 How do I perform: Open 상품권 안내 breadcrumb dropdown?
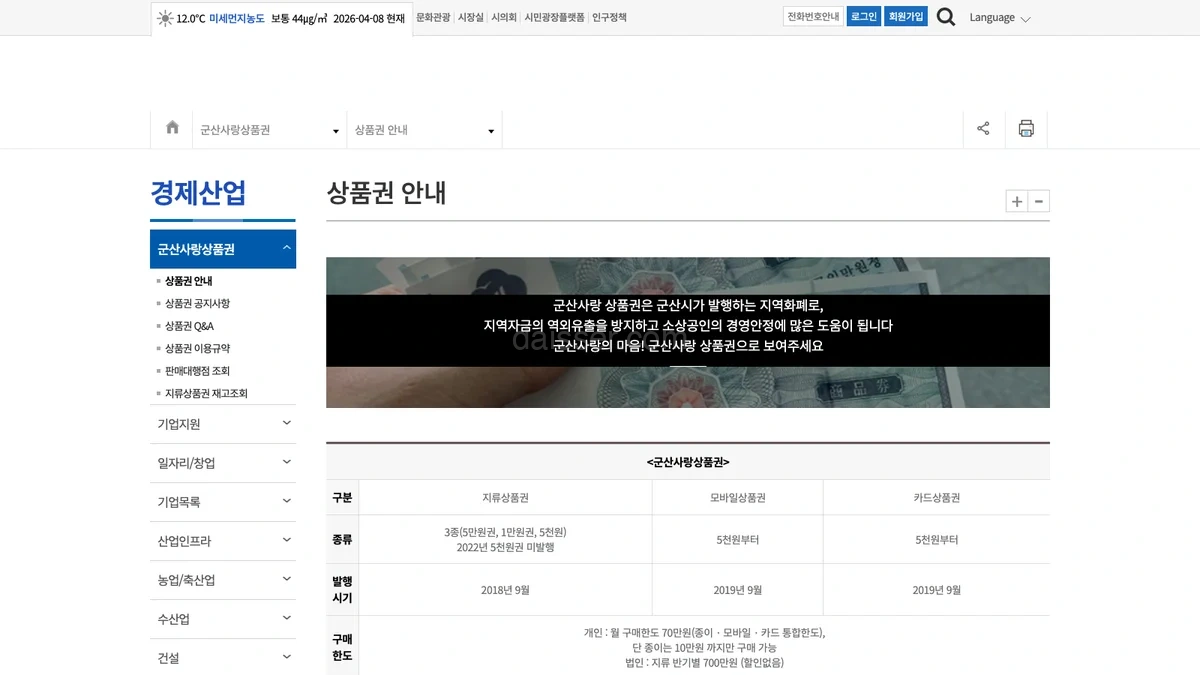(424, 130)
